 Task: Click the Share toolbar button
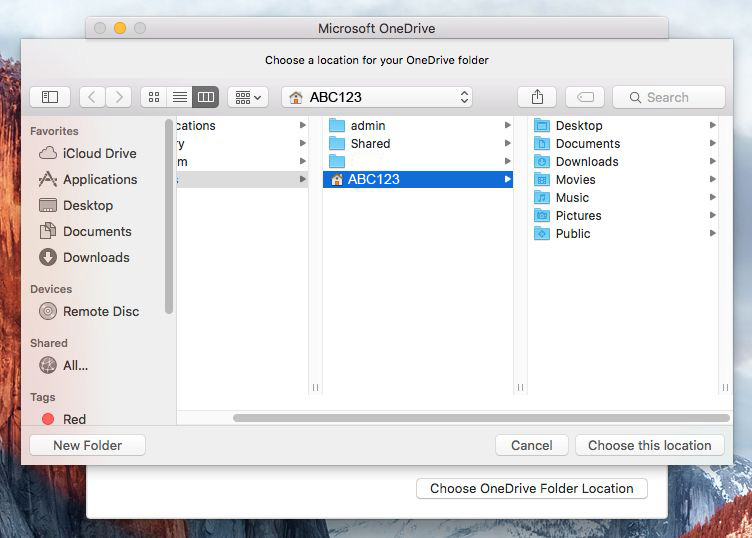click(537, 97)
